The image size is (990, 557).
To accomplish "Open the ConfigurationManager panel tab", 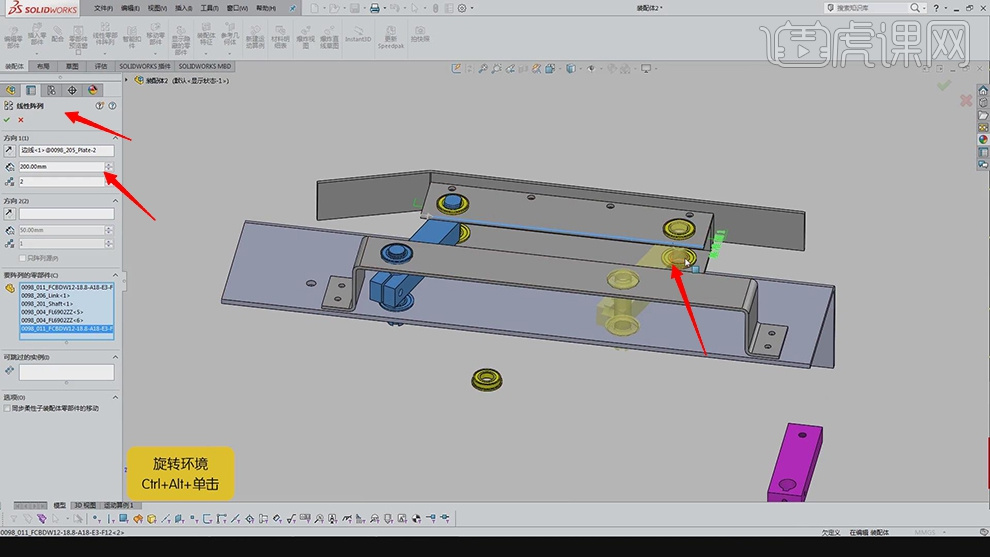I will click(52, 90).
